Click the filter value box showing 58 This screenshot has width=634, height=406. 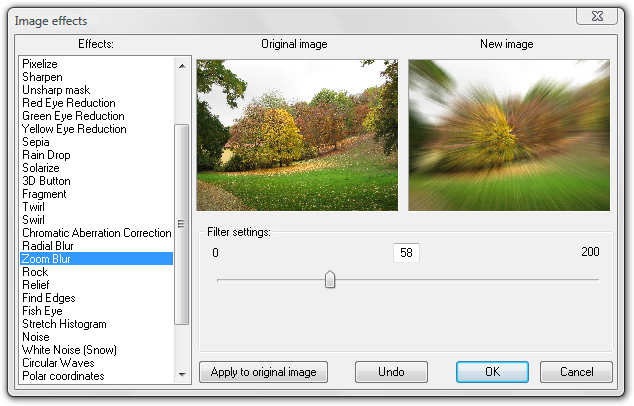coord(406,253)
